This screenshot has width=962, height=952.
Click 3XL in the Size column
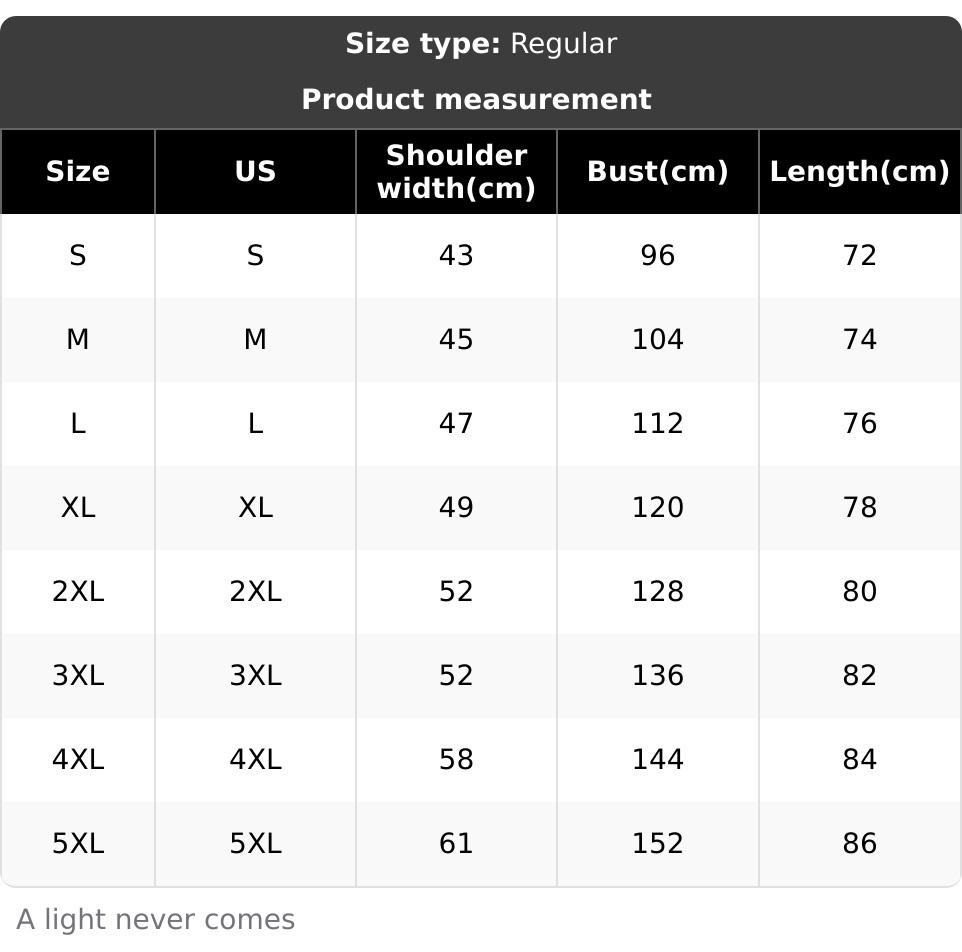coord(78,676)
